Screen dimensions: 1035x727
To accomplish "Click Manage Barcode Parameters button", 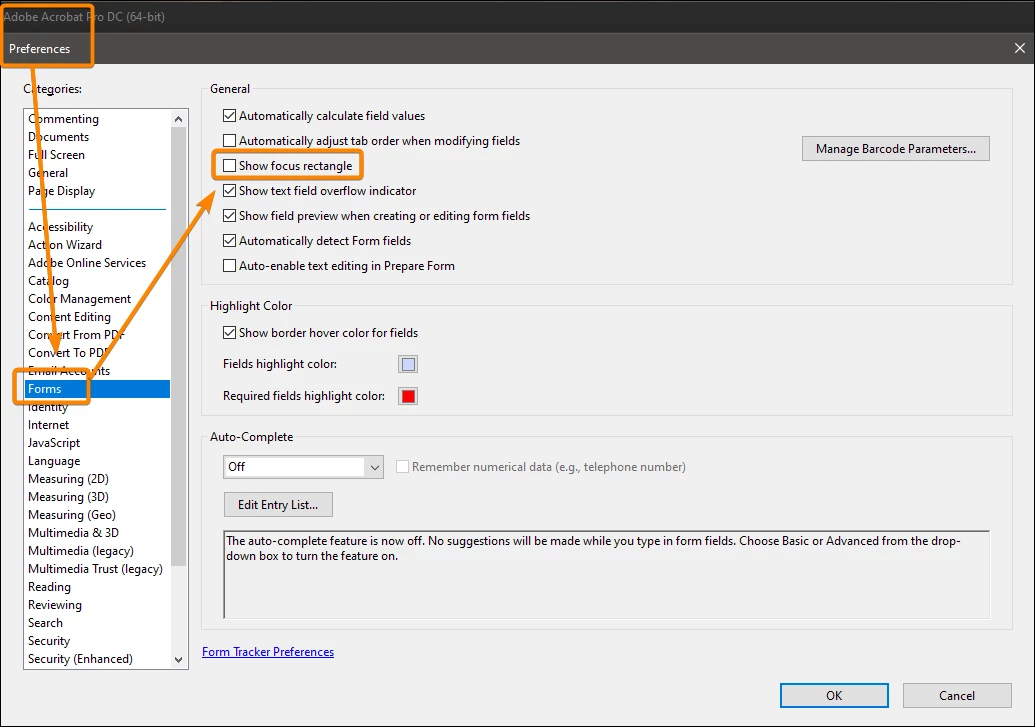I will click(x=895, y=149).
